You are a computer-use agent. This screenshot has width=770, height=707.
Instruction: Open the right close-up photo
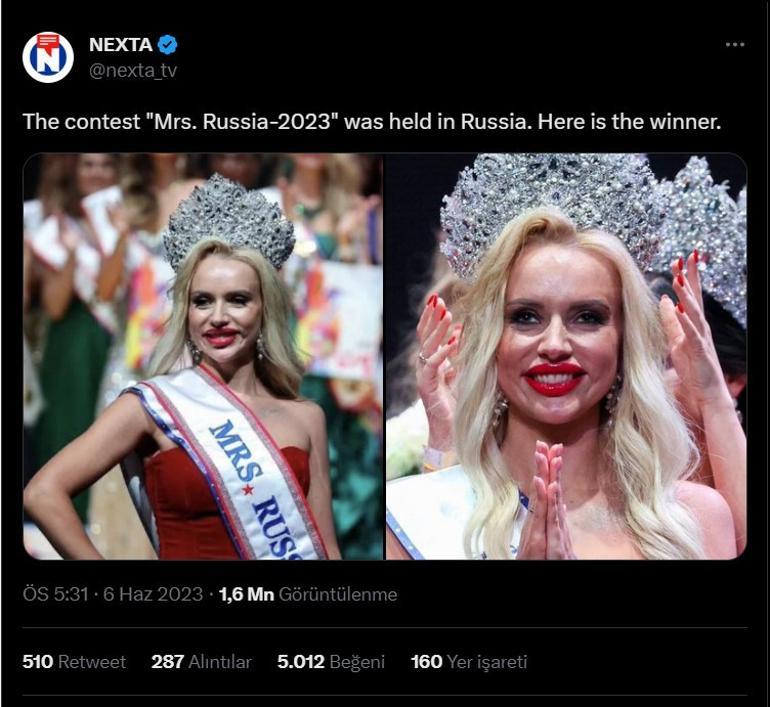coord(566,356)
